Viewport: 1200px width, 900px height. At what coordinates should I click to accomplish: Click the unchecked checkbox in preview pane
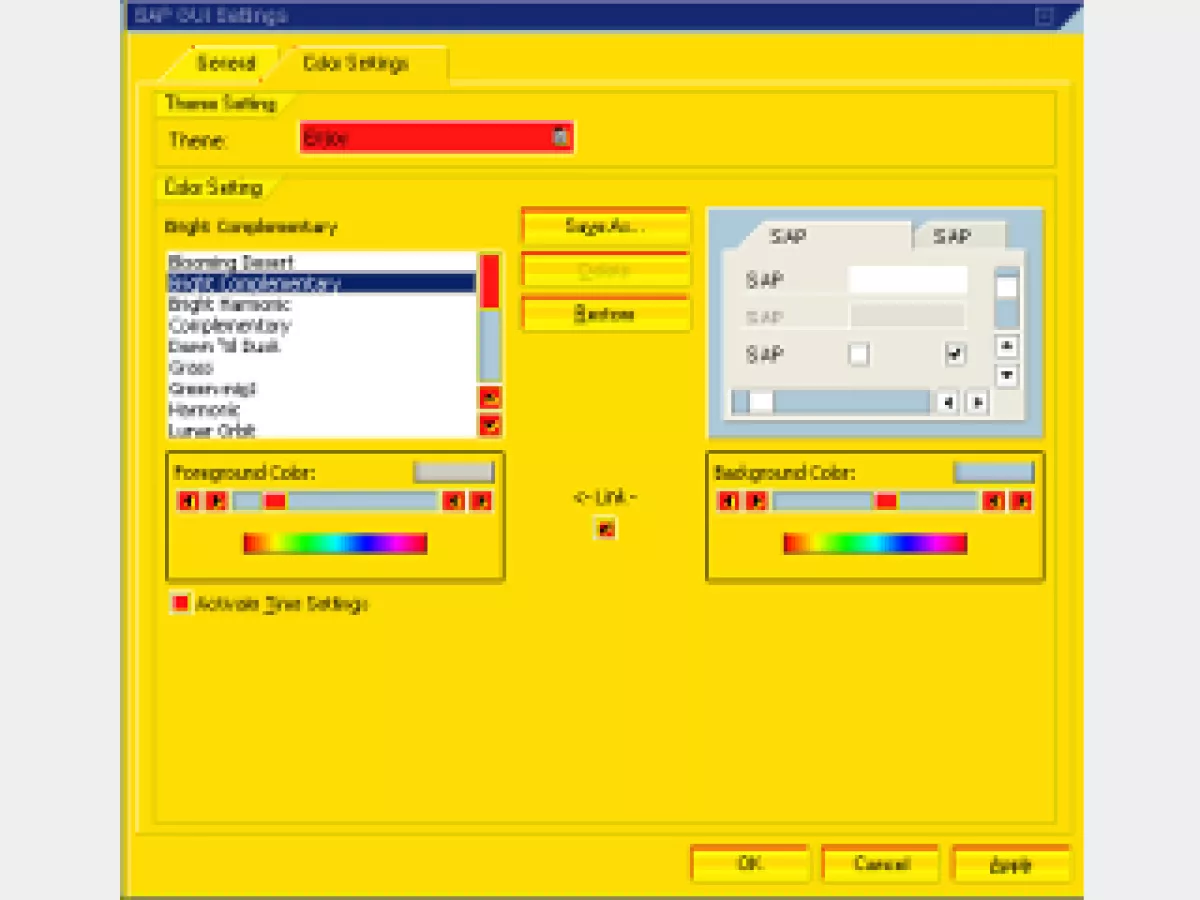[x=859, y=354]
